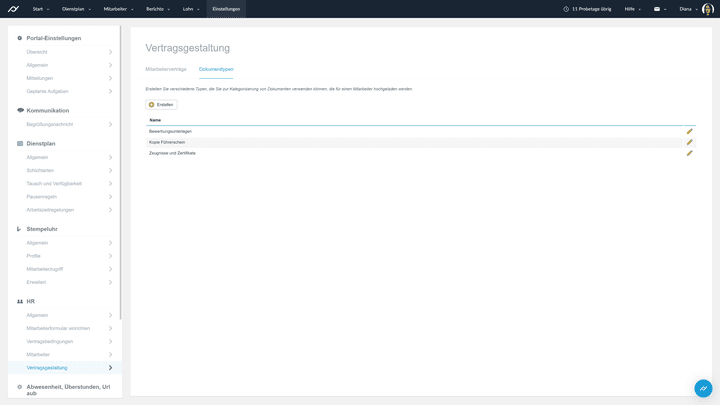The image size is (720, 405).
Task: Switch to the Mitarbeiterverträge tab
Action: 166,69
